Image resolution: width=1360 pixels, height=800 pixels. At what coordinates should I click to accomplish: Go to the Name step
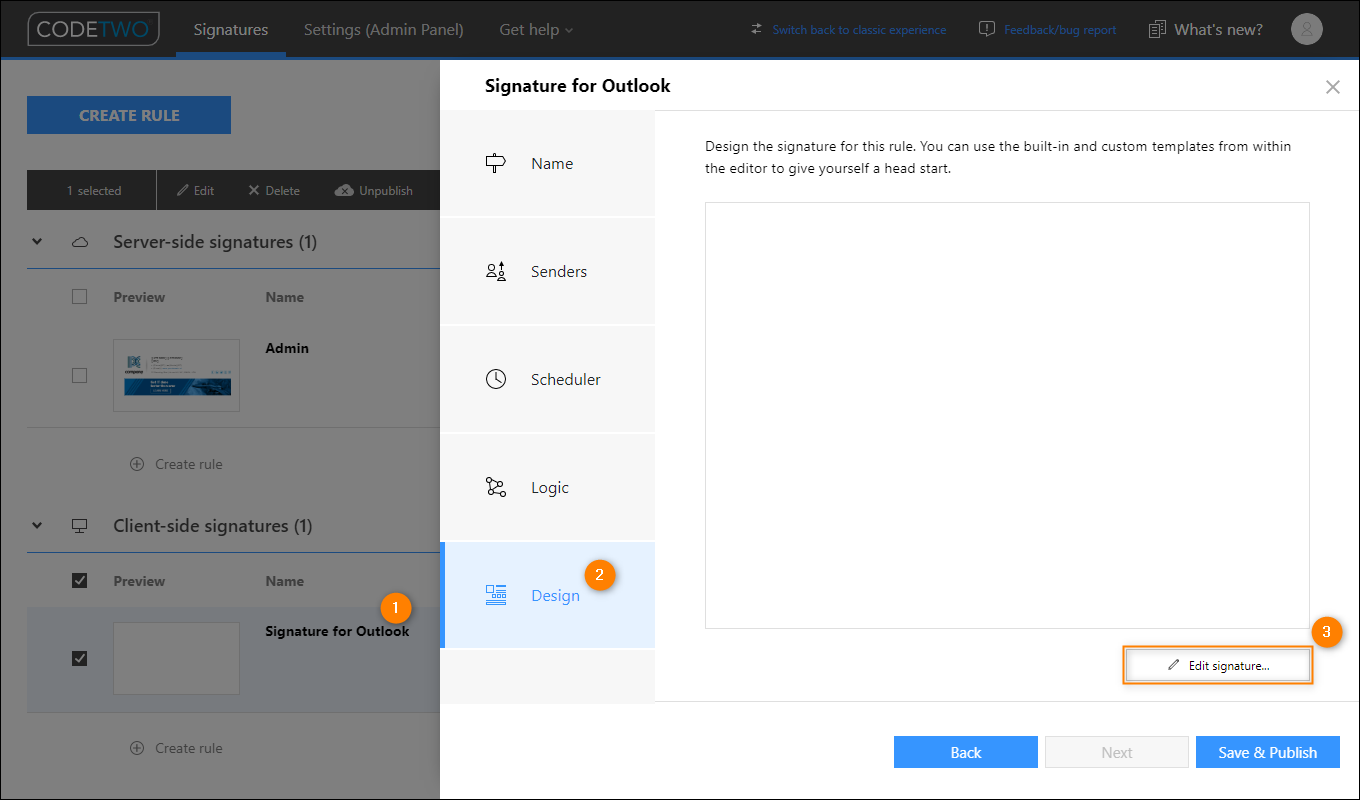click(548, 163)
